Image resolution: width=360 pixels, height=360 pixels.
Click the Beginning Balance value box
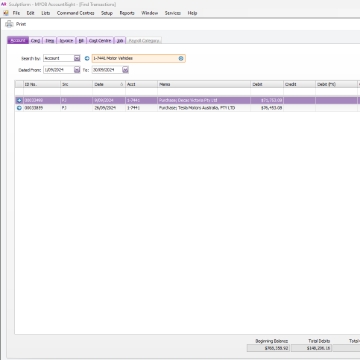pyautogui.click(x=268, y=348)
